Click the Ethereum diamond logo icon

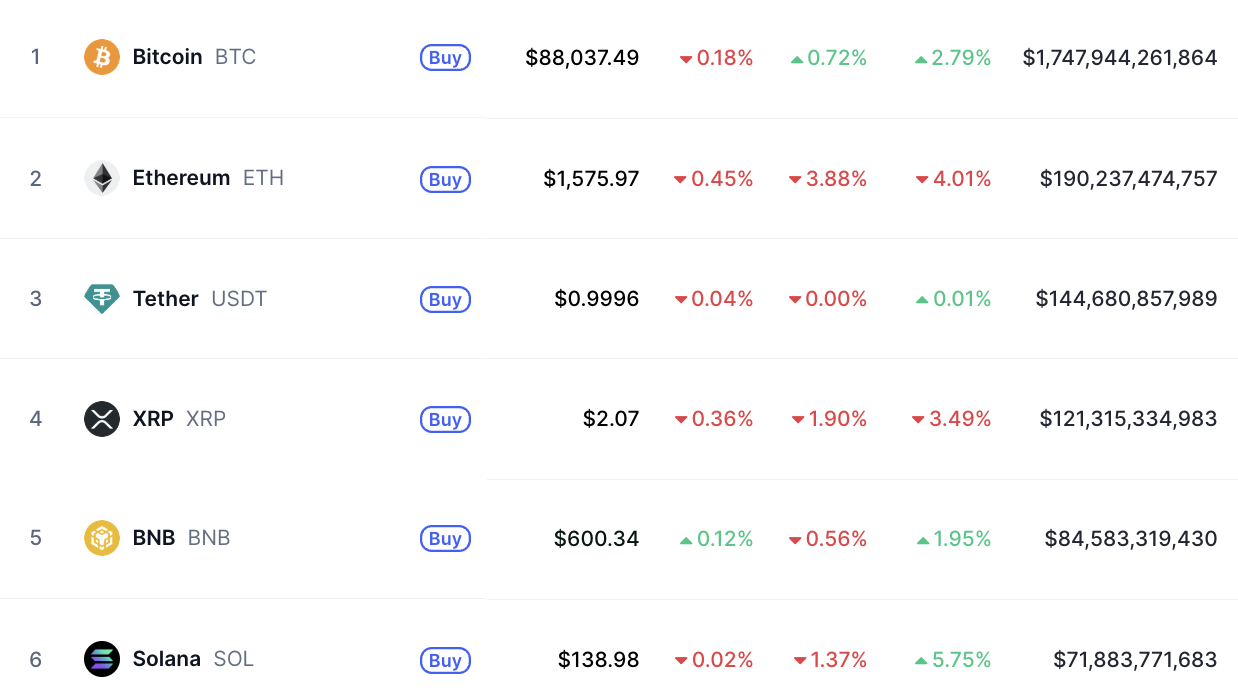click(102, 178)
